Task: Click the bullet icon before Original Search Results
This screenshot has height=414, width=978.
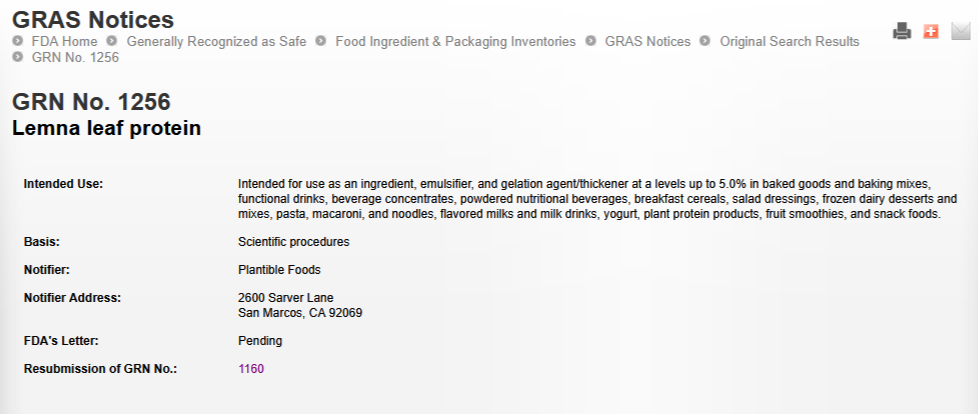Action: pyautogui.click(x=705, y=41)
